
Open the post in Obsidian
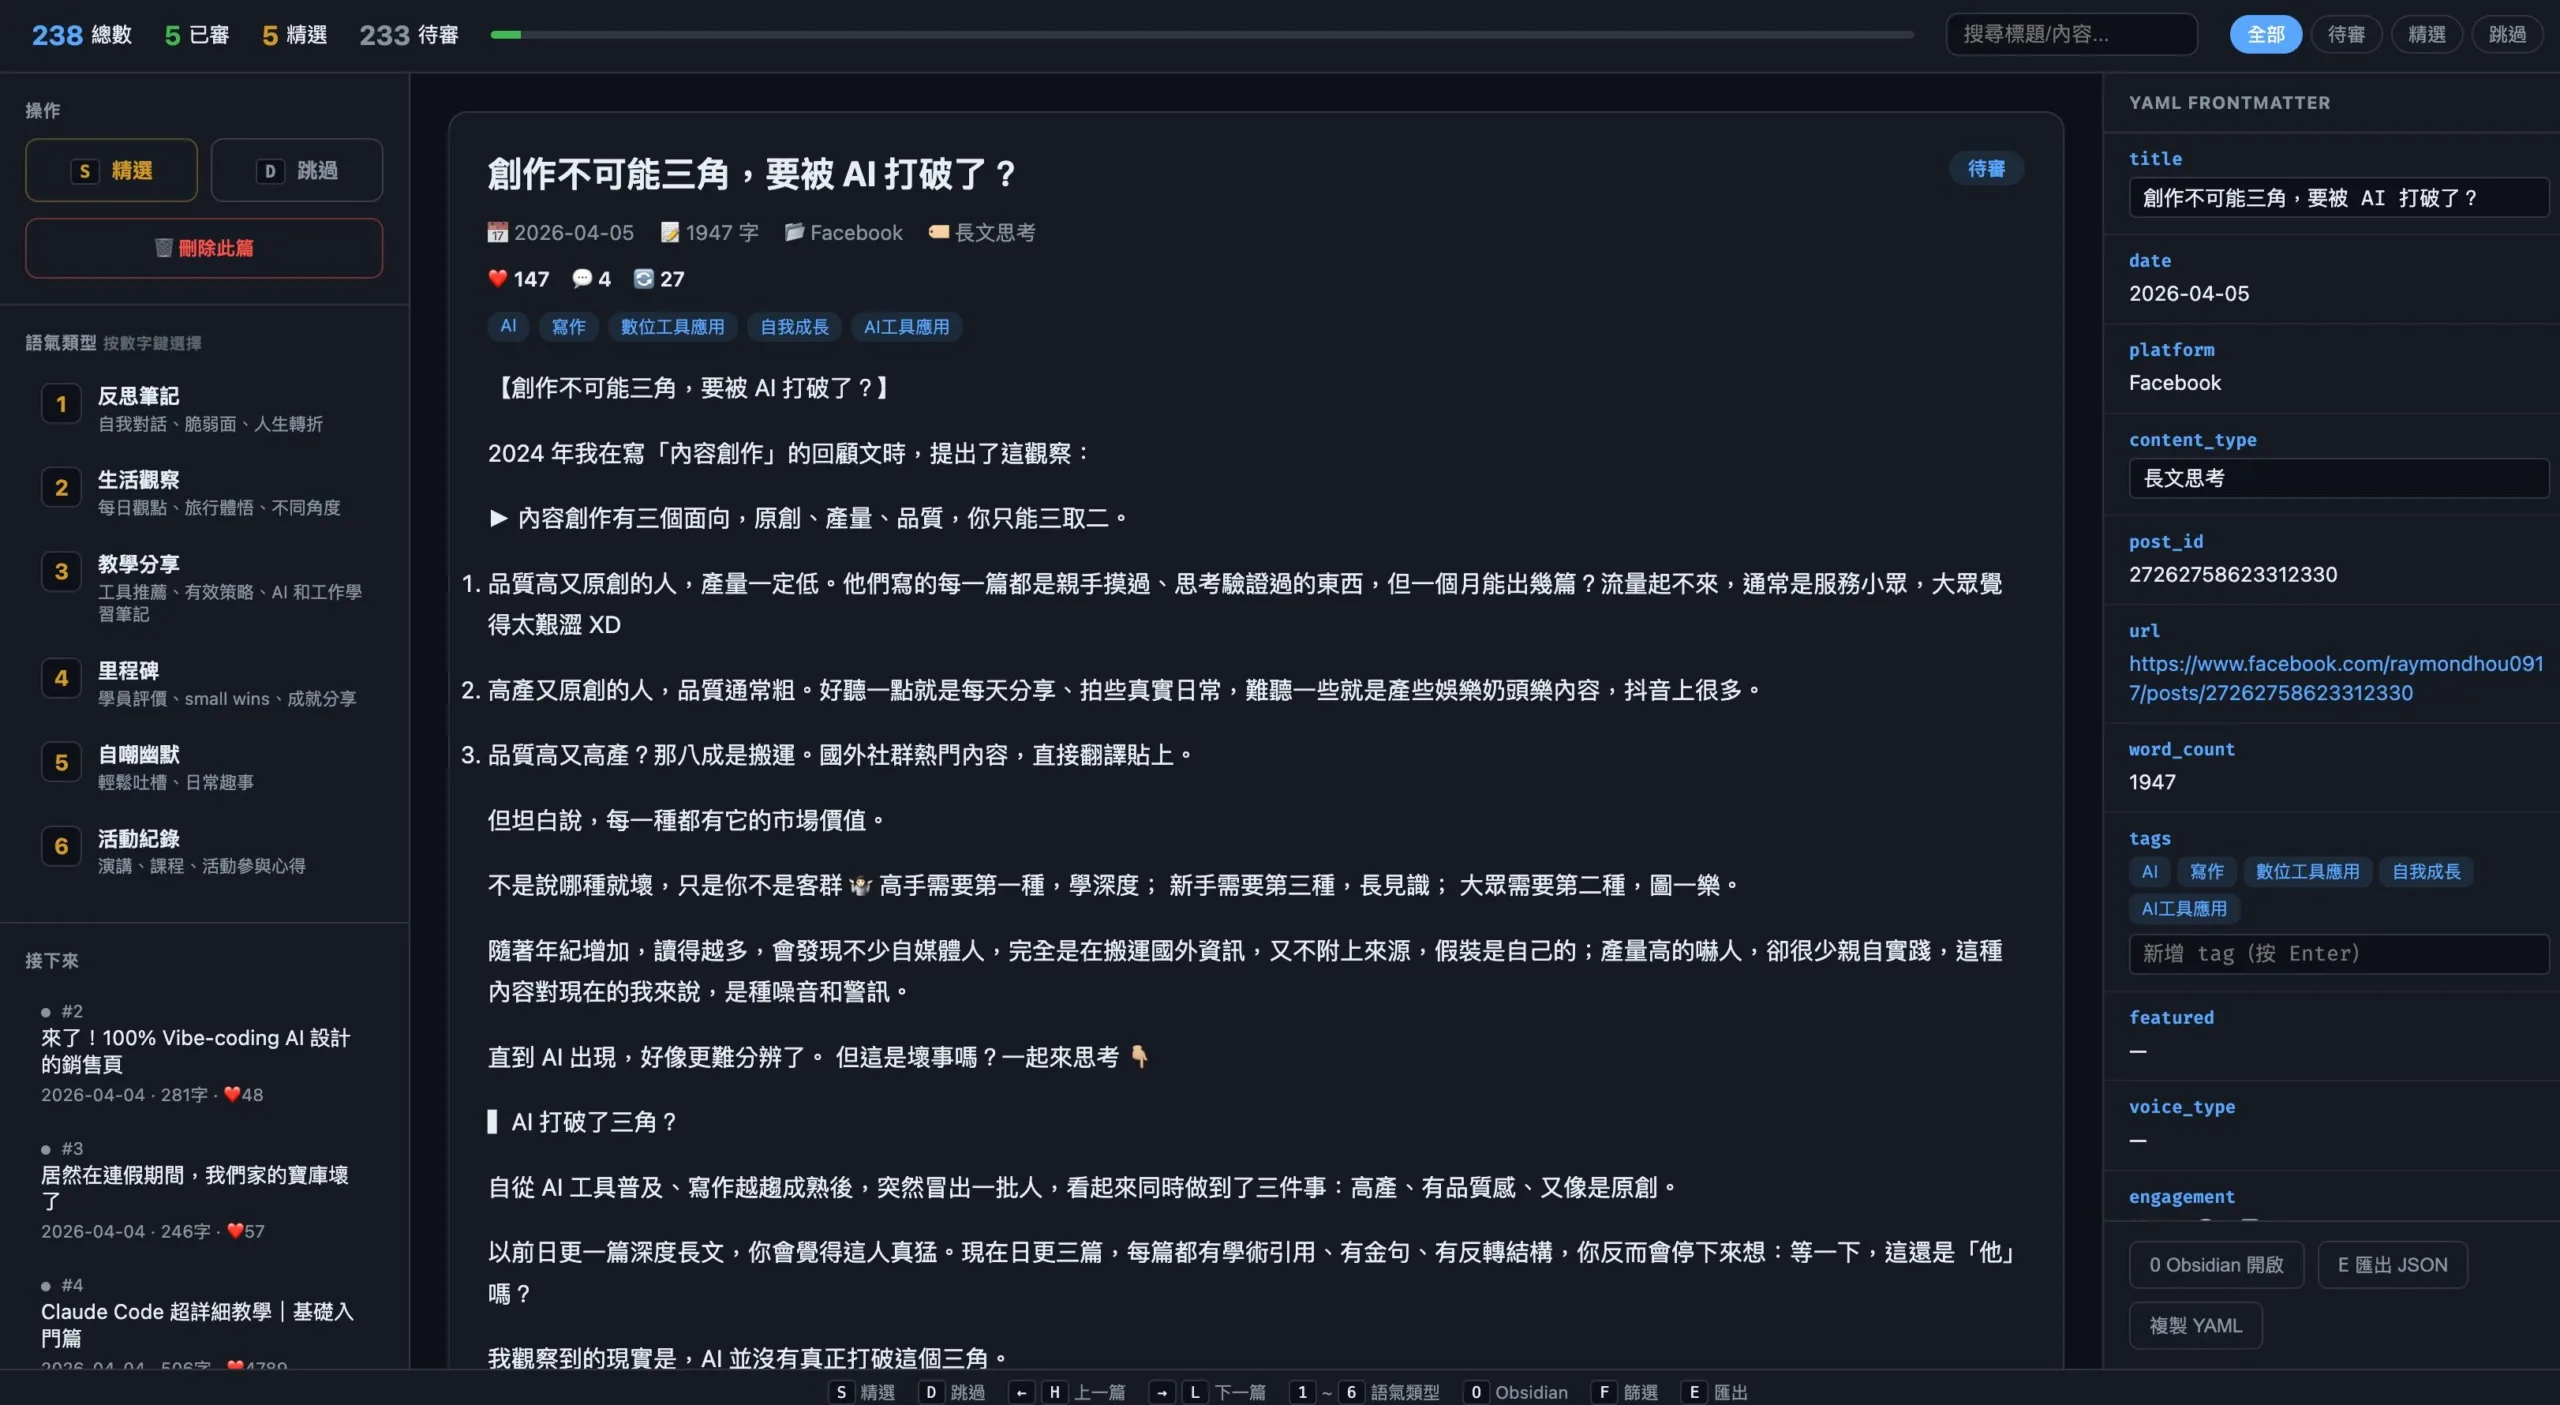tap(2215, 1263)
